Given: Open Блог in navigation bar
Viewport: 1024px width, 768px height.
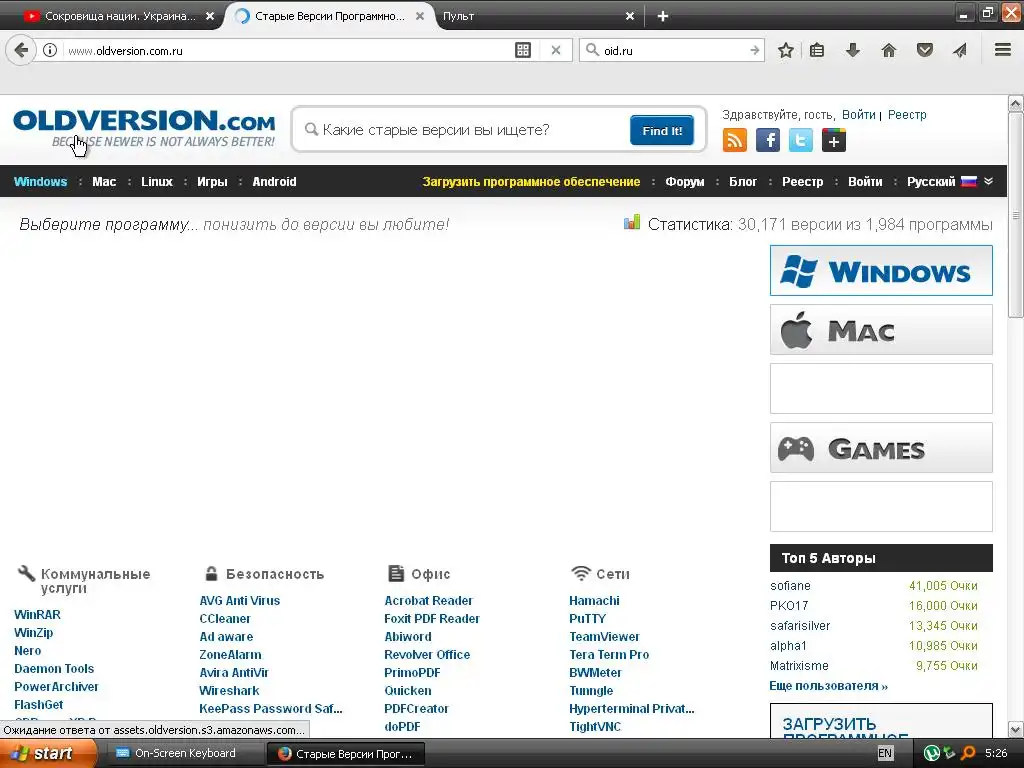Looking at the screenshot, I should coord(743,182).
